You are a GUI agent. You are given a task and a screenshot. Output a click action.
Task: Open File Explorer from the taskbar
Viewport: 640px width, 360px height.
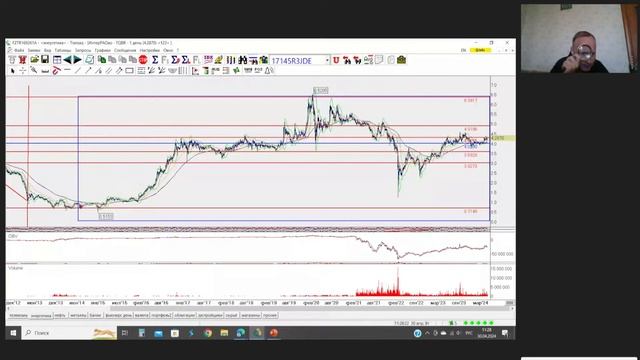point(224,333)
